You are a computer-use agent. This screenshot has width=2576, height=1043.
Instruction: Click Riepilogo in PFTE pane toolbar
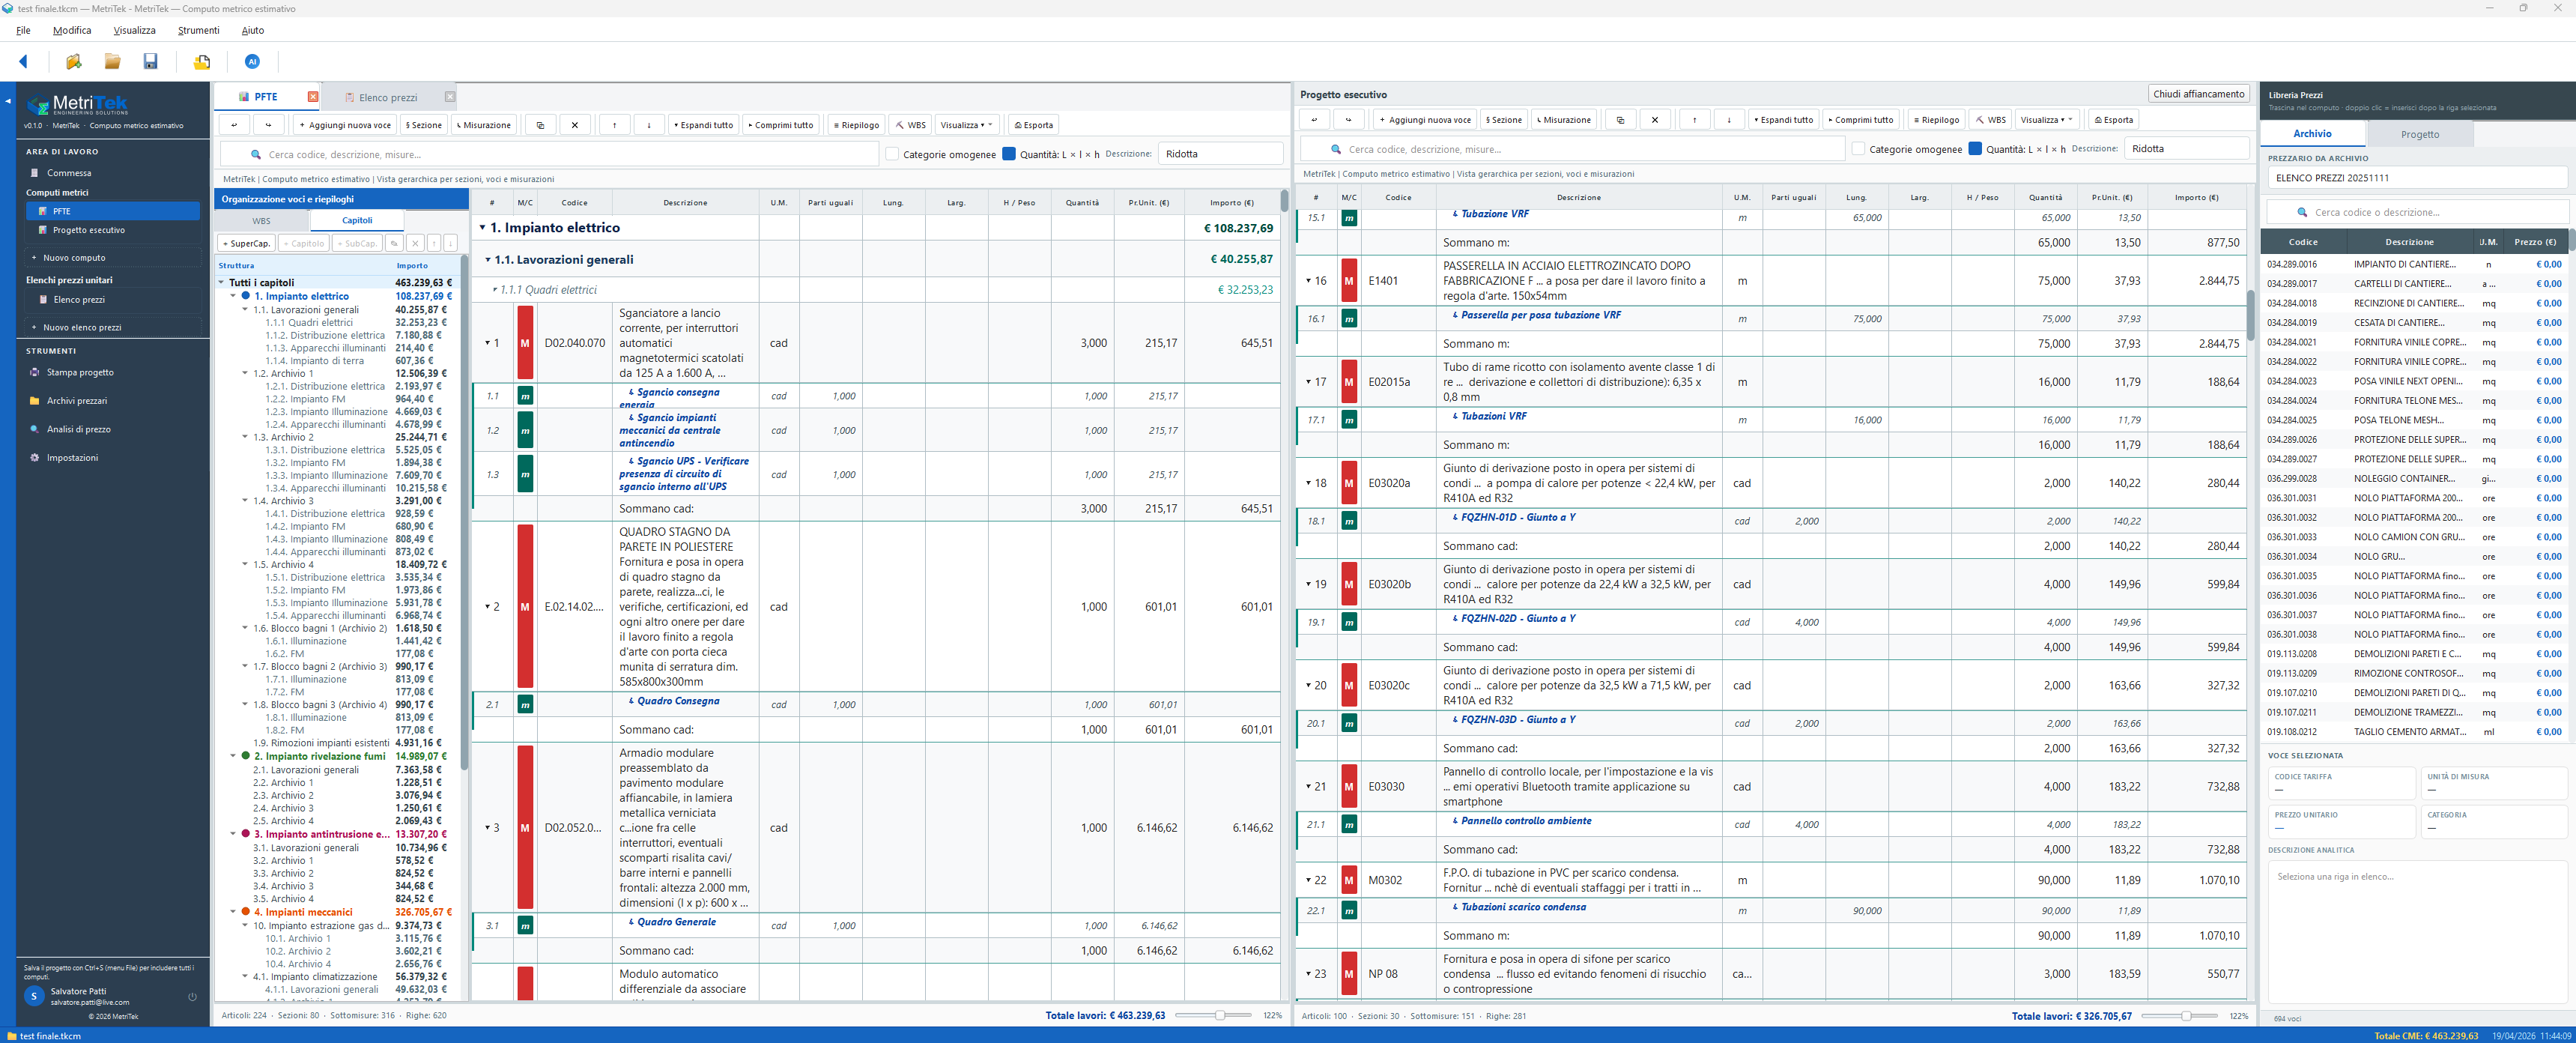856,125
